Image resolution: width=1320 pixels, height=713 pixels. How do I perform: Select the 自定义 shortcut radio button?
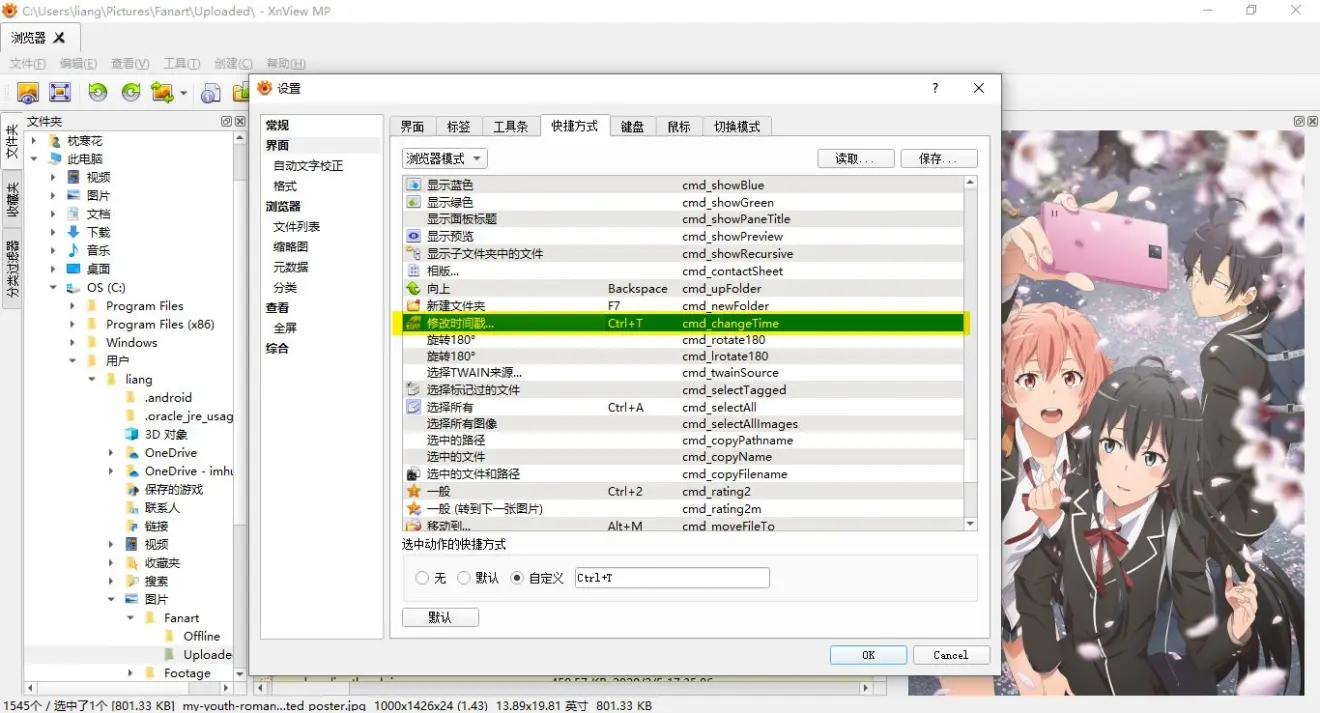tap(517, 577)
